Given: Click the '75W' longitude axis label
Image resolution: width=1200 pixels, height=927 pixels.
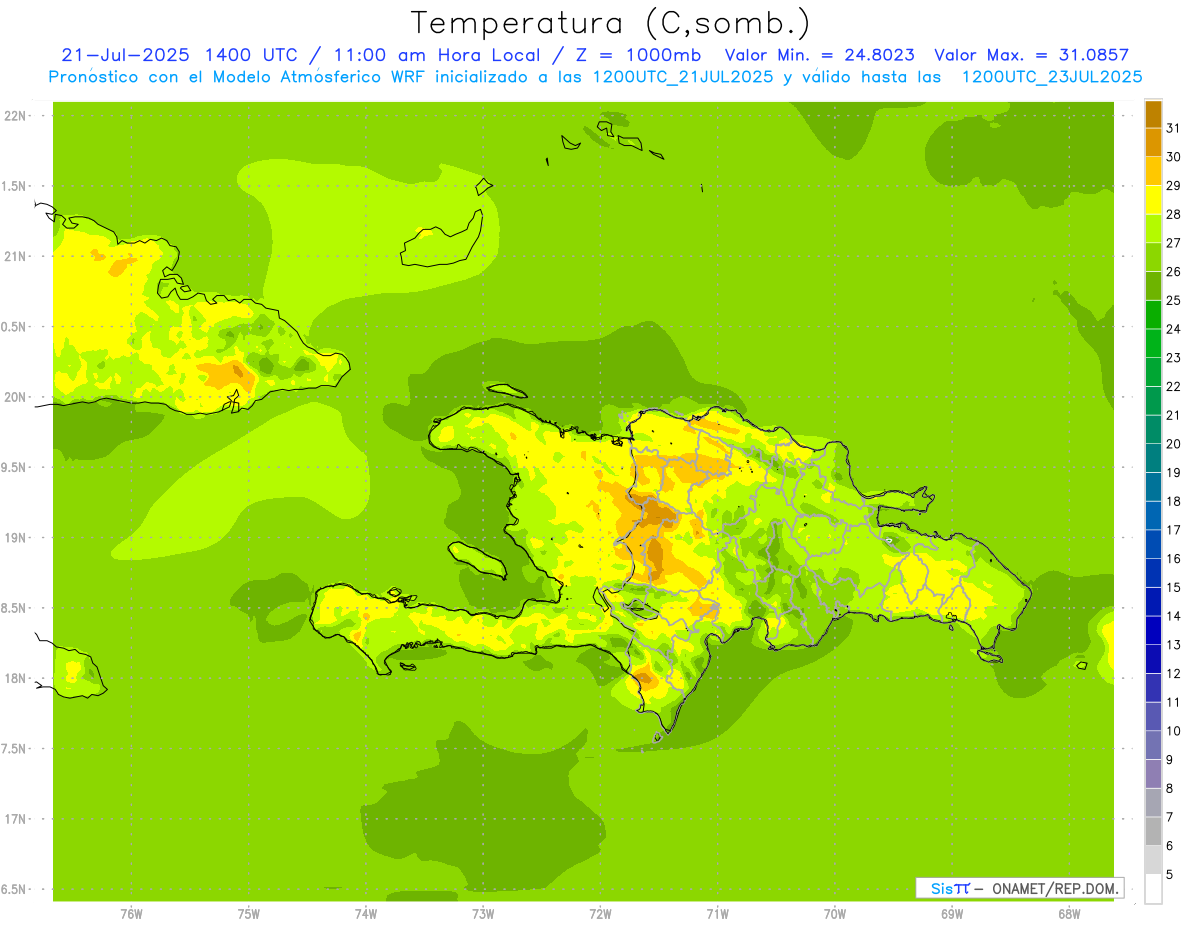Looking at the screenshot, I should [248, 913].
